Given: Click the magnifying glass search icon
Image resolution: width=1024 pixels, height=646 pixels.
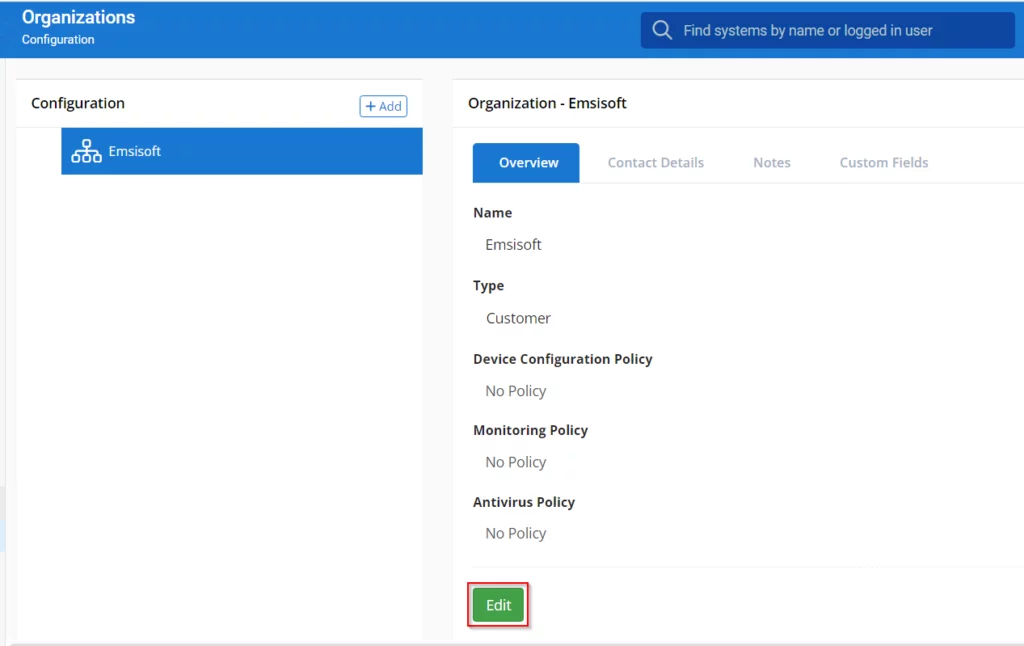Looking at the screenshot, I should point(662,30).
